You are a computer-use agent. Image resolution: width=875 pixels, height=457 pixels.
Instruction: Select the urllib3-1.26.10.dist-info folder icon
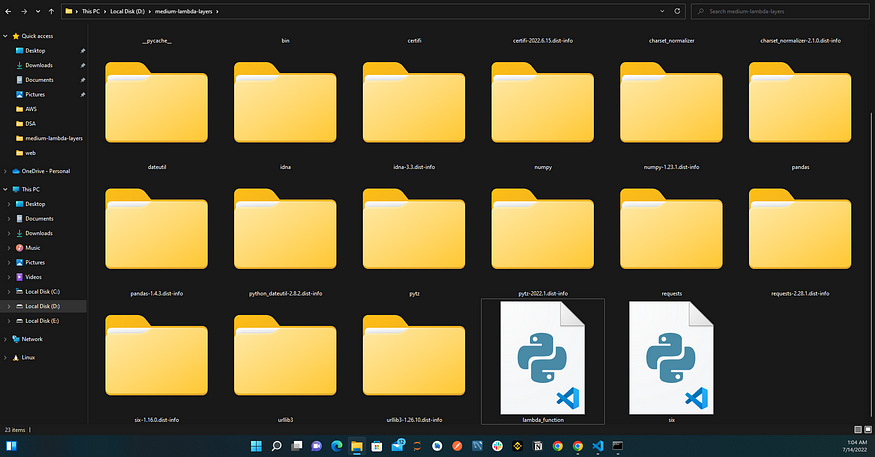tap(414, 355)
